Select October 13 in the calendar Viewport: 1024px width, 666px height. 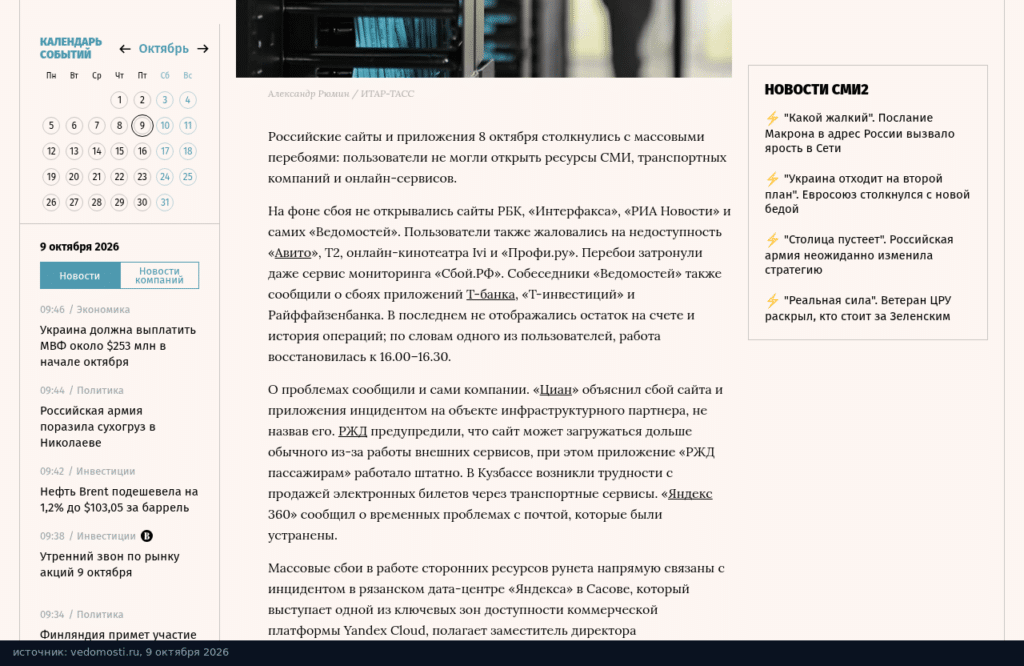(x=74, y=151)
